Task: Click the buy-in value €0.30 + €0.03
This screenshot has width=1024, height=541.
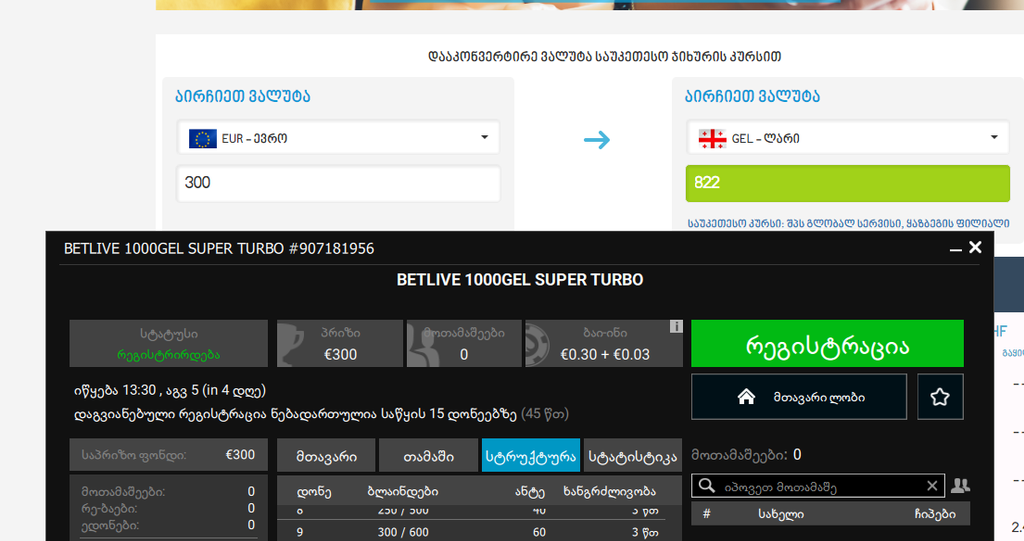Action: (x=605, y=354)
